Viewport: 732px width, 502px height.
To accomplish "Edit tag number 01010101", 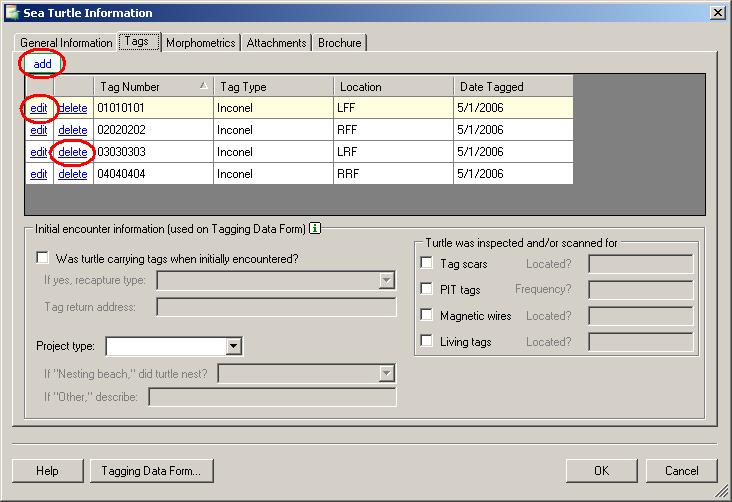I will click(x=38, y=108).
